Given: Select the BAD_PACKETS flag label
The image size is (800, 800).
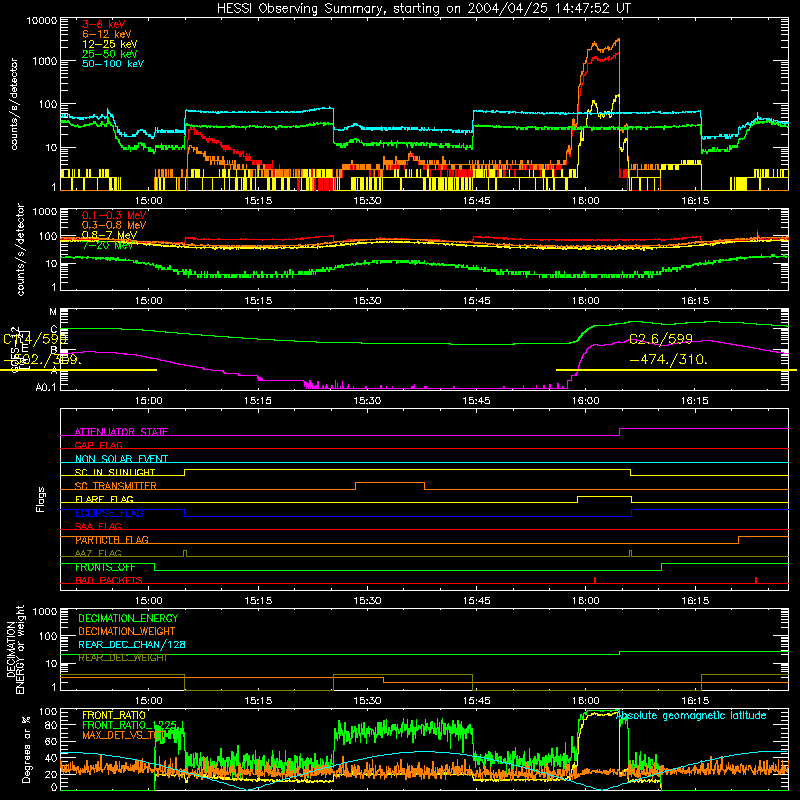Looking at the screenshot, I should pos(109,580).
